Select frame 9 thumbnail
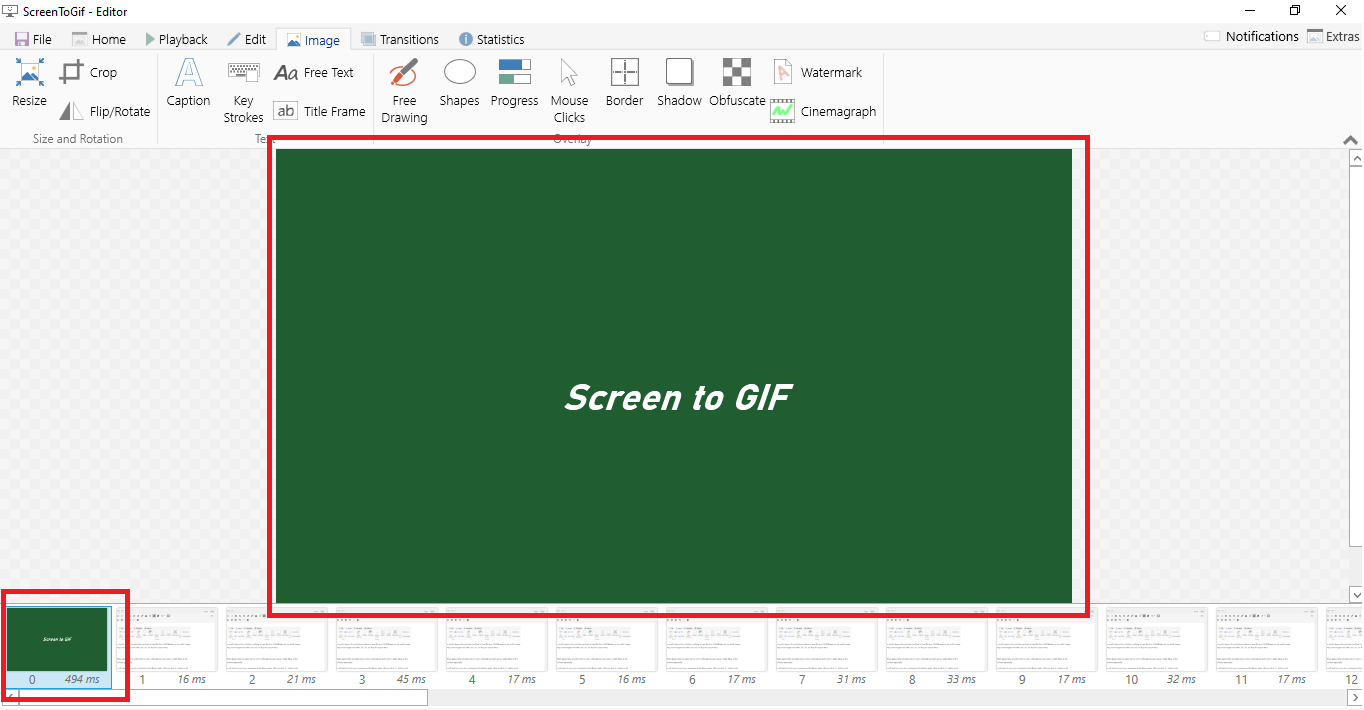1364x710 pixels. click(1047, 646)
